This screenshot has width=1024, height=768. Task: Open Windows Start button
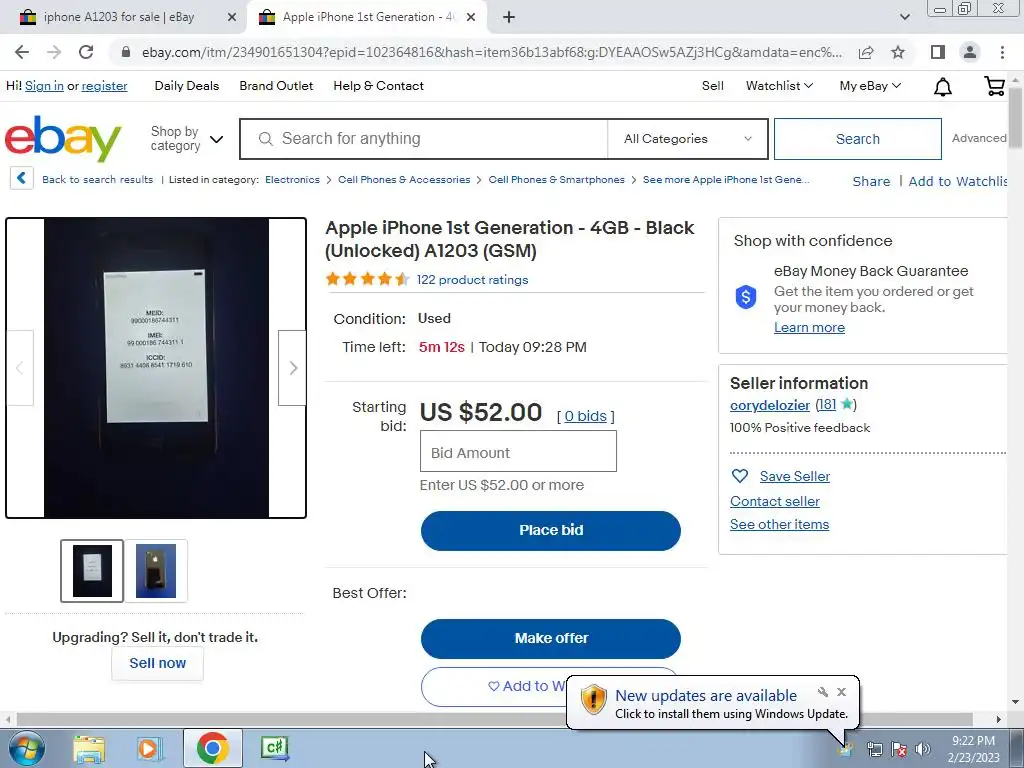tap(27, 748)
